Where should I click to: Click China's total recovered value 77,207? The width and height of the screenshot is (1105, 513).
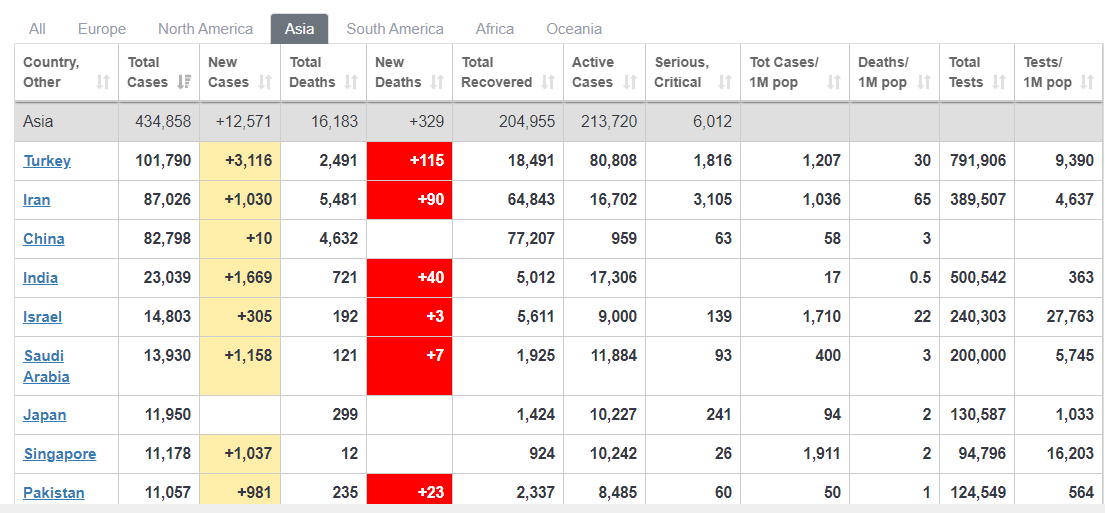pyautogui.click(x=531, y=238)
